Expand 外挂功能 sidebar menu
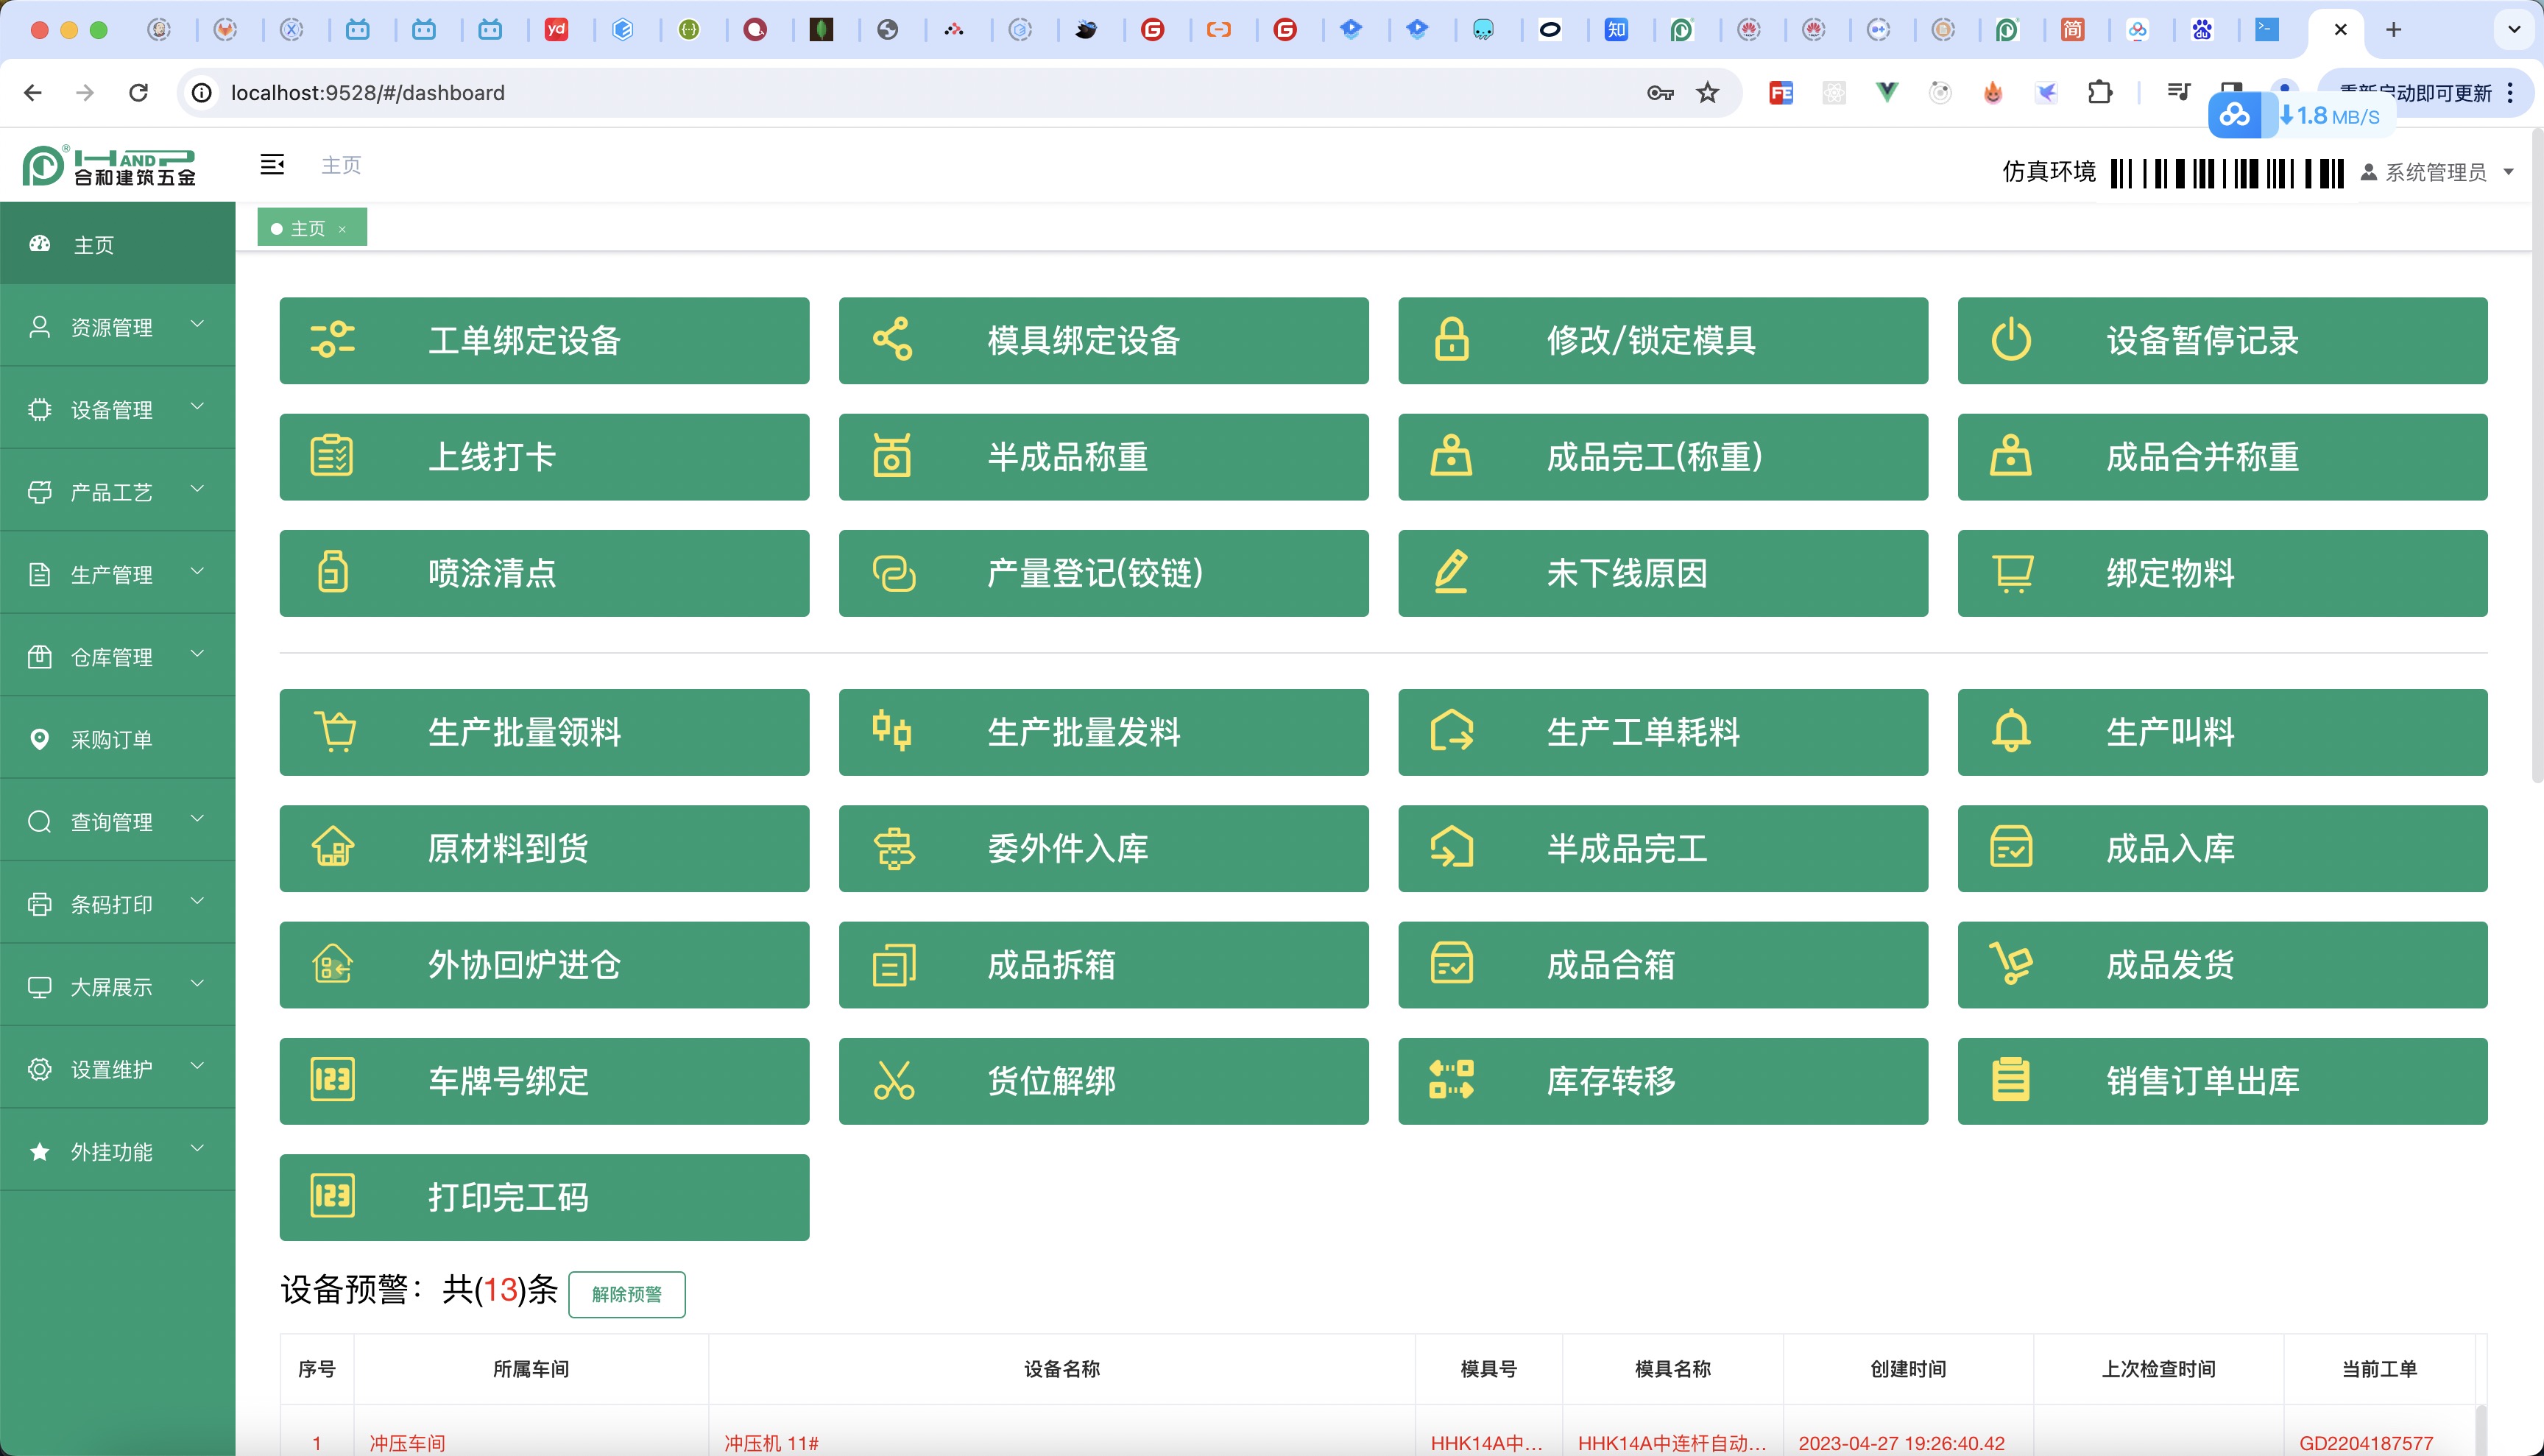Image resolution: width=2544 pixels, height=1456 pixels. [117, 1150]
